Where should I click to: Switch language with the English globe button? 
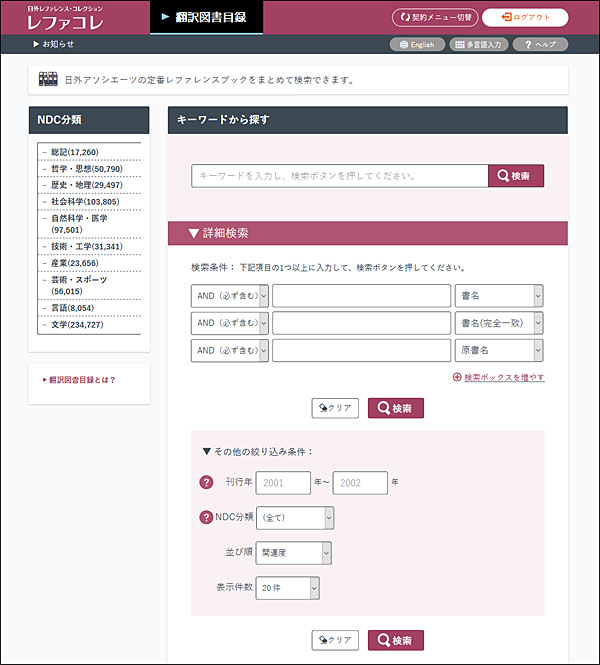click(x=416, y=45)
